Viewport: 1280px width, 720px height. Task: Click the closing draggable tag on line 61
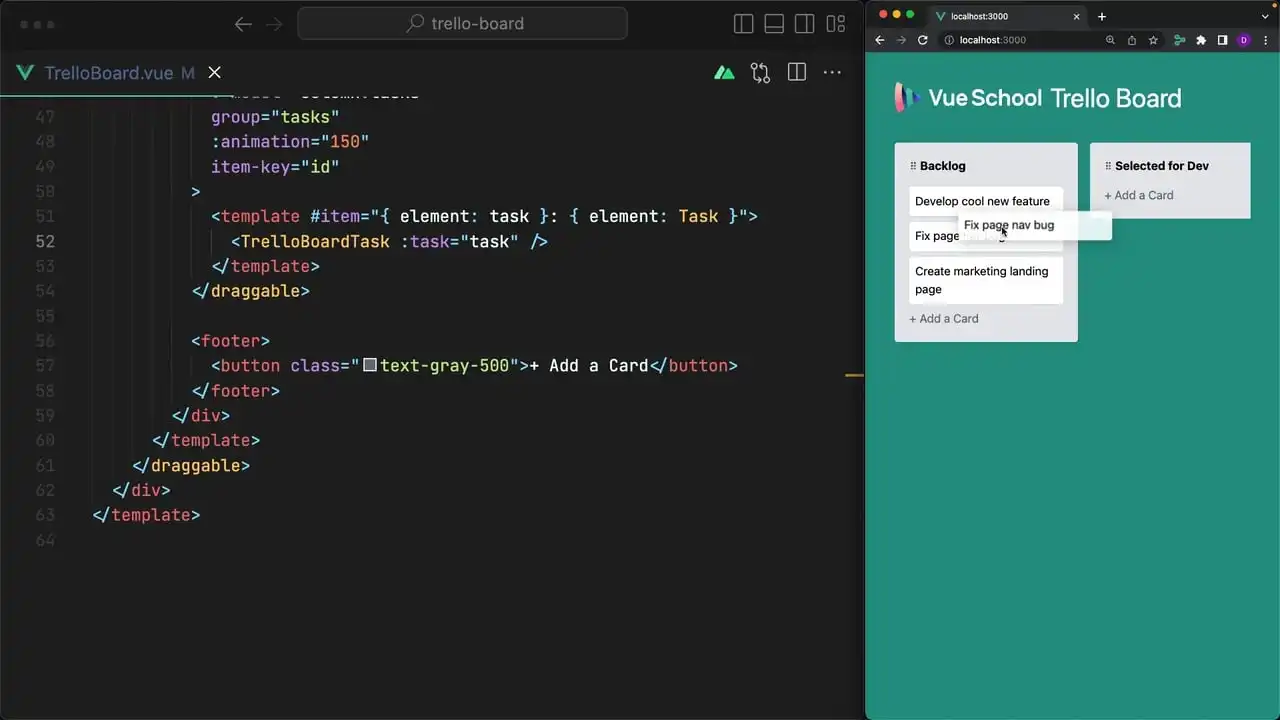pos(191,465)
